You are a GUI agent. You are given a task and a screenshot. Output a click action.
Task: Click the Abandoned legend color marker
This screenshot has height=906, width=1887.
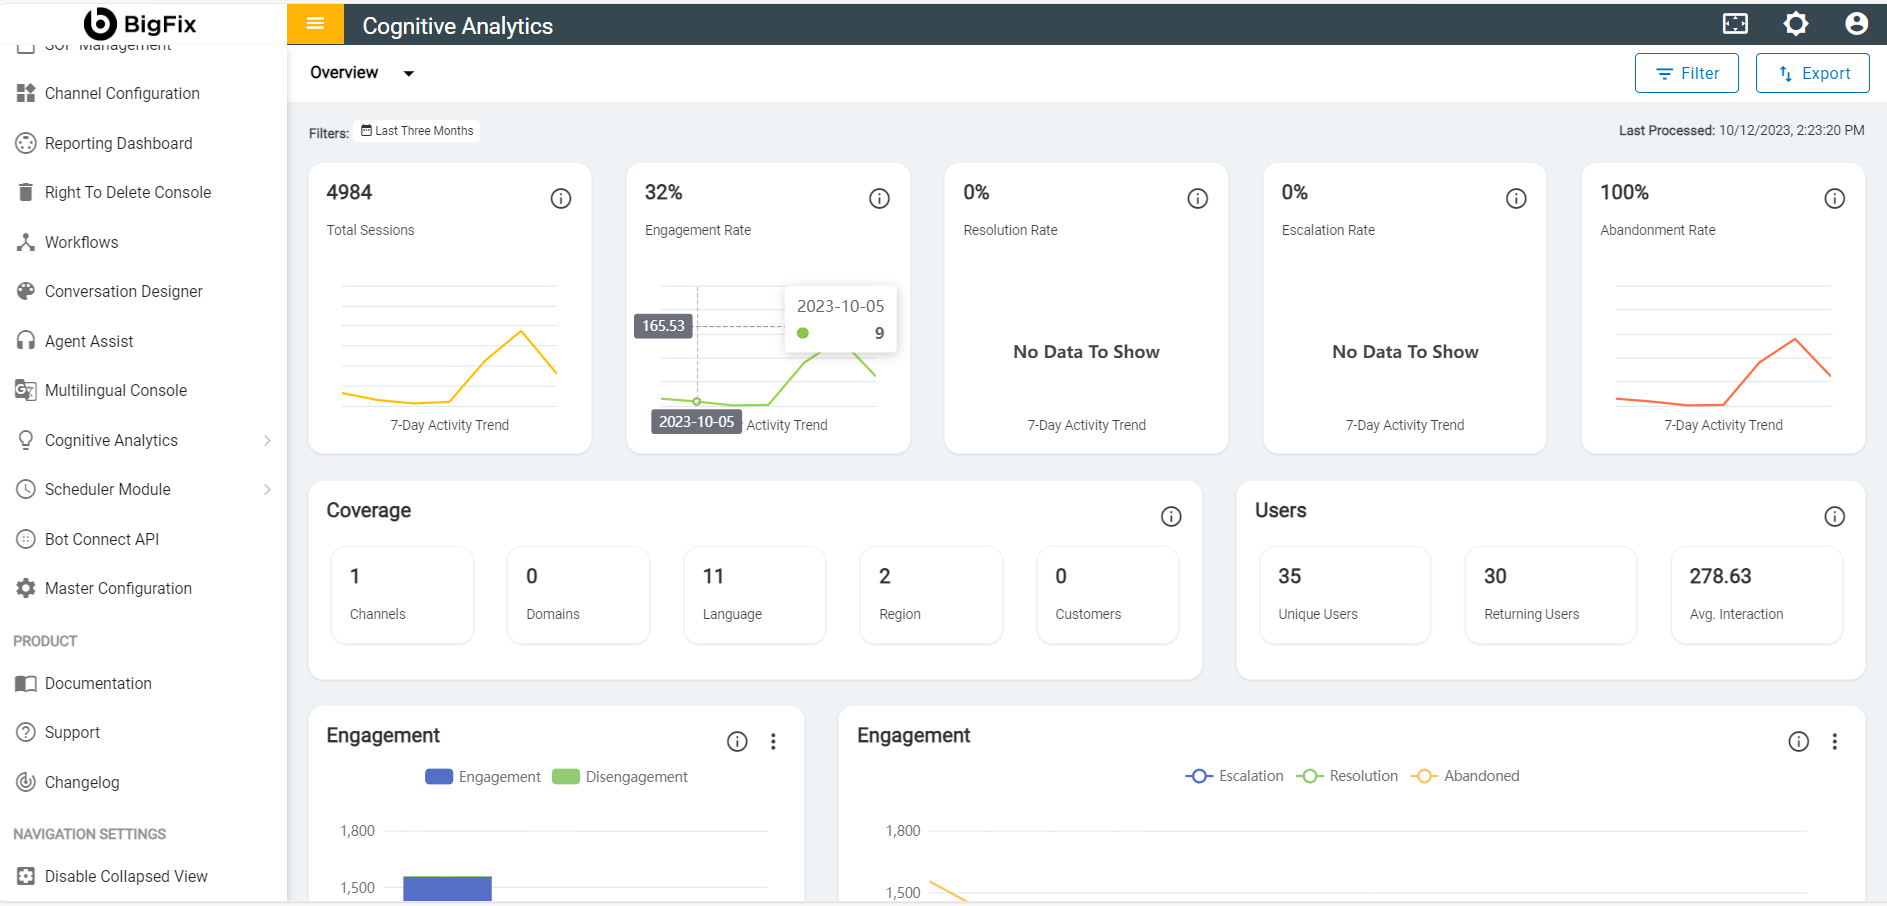pyautogui.click(x=1424, y=776)
